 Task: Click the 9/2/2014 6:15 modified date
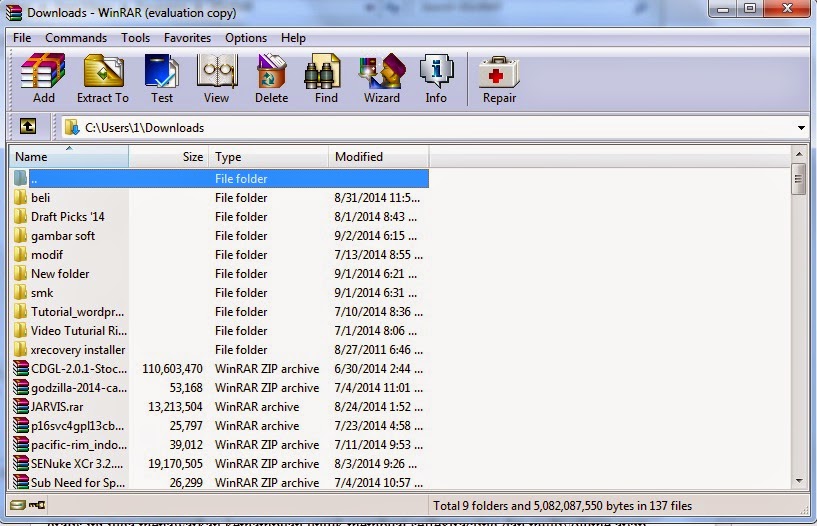coord(375,235)
